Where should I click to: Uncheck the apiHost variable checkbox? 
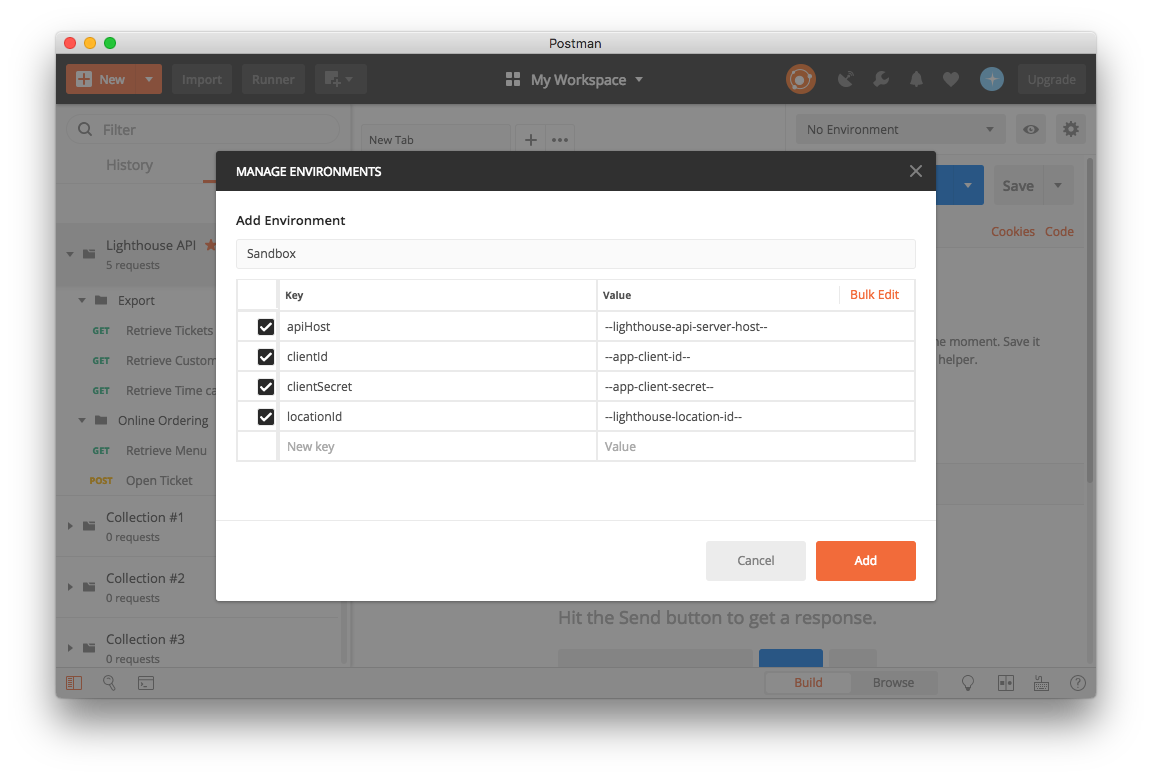tap(266, 327)
